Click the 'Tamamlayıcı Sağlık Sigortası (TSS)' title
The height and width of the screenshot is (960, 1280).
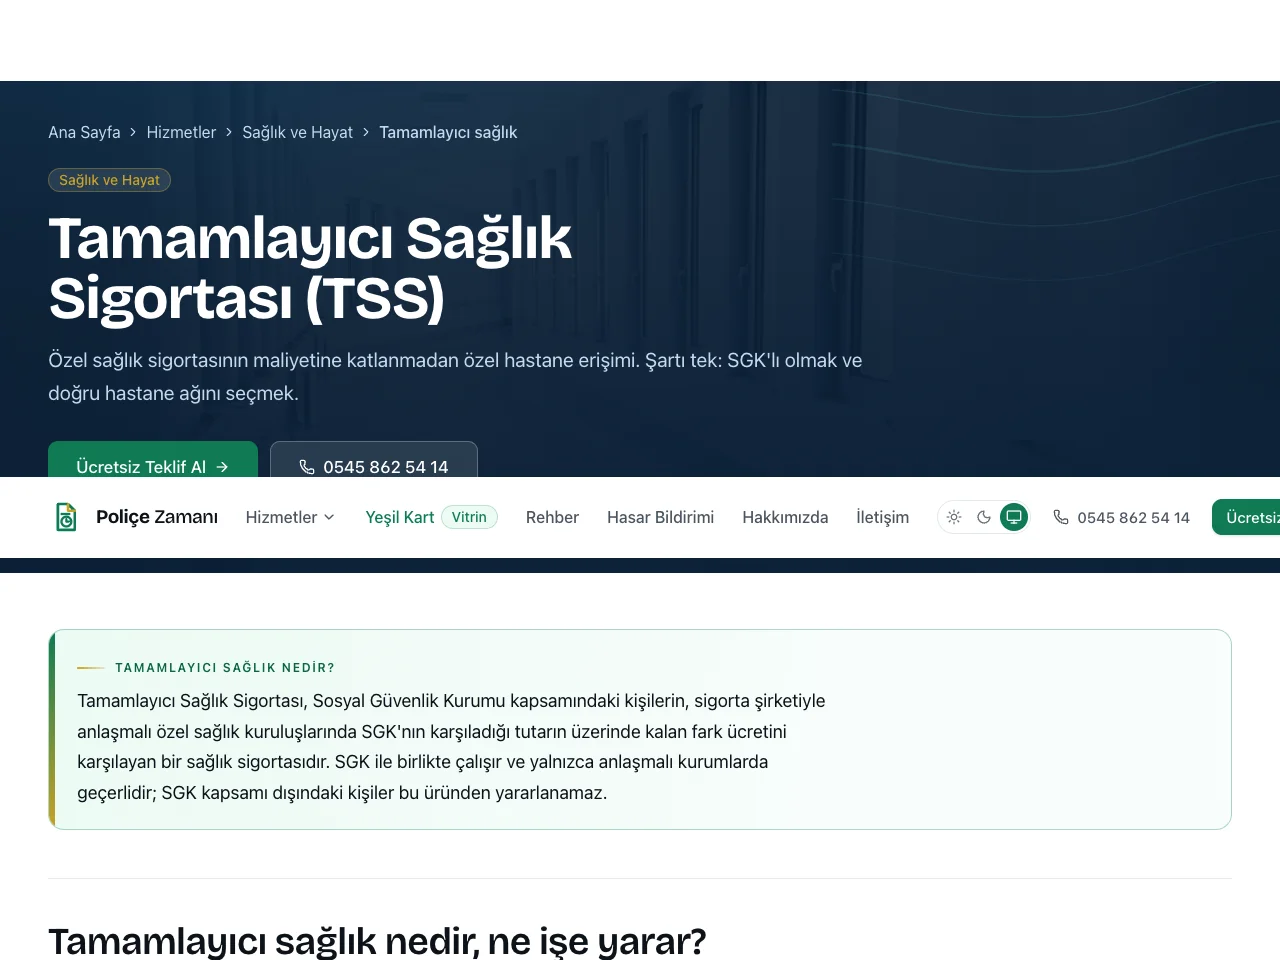(310, 268)
